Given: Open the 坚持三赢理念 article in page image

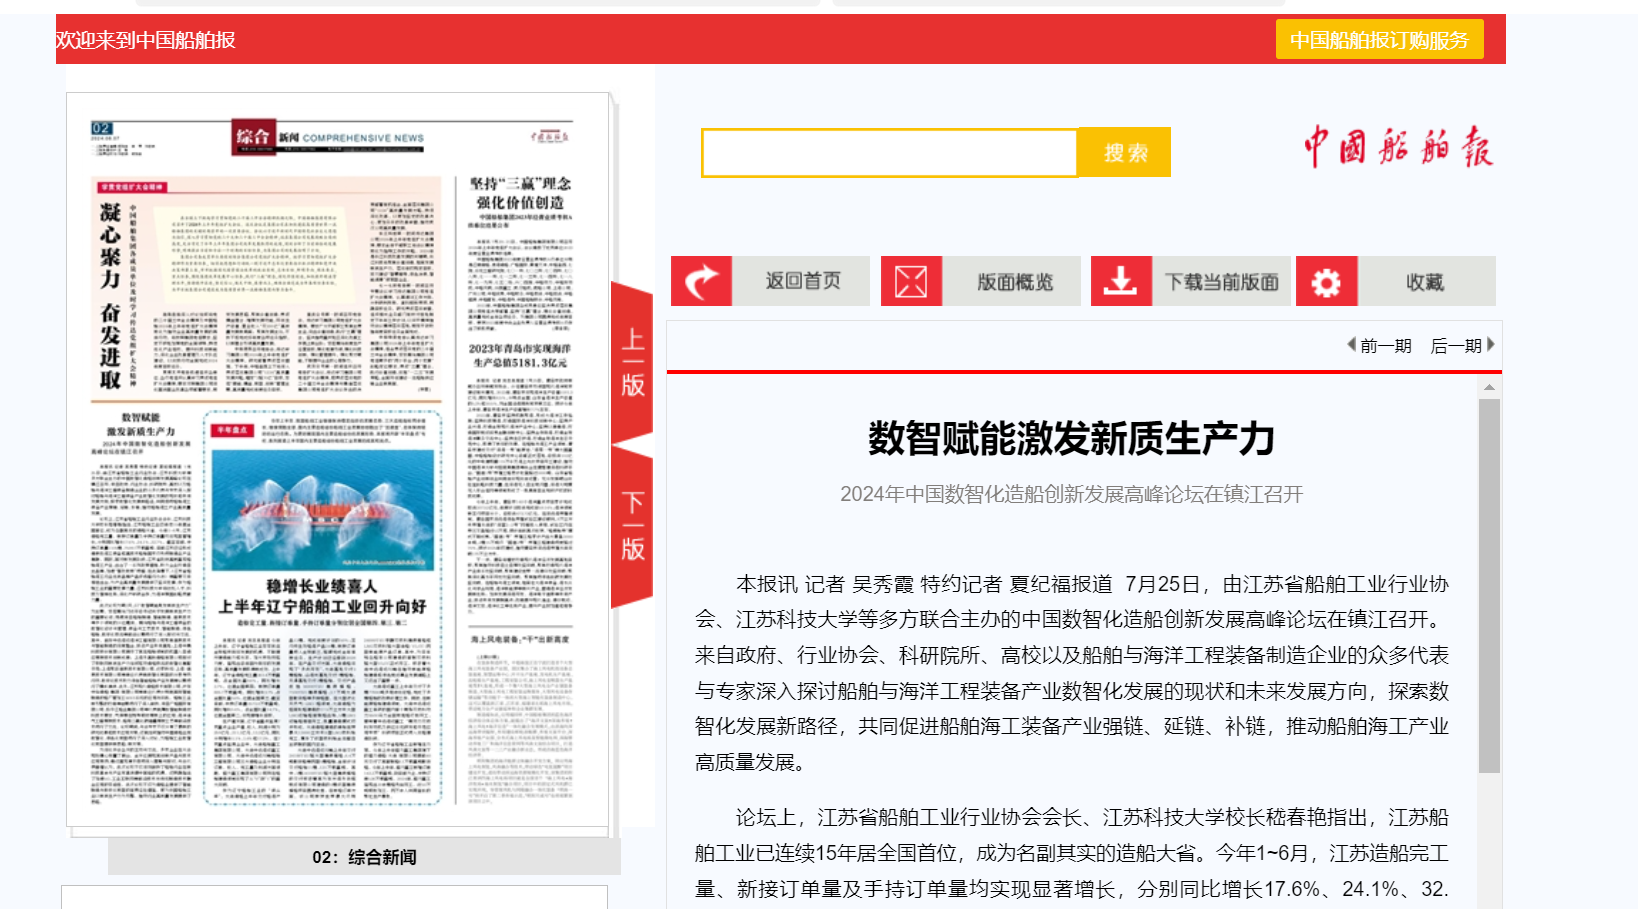Looking at the screenshot, I should point(520,193).
